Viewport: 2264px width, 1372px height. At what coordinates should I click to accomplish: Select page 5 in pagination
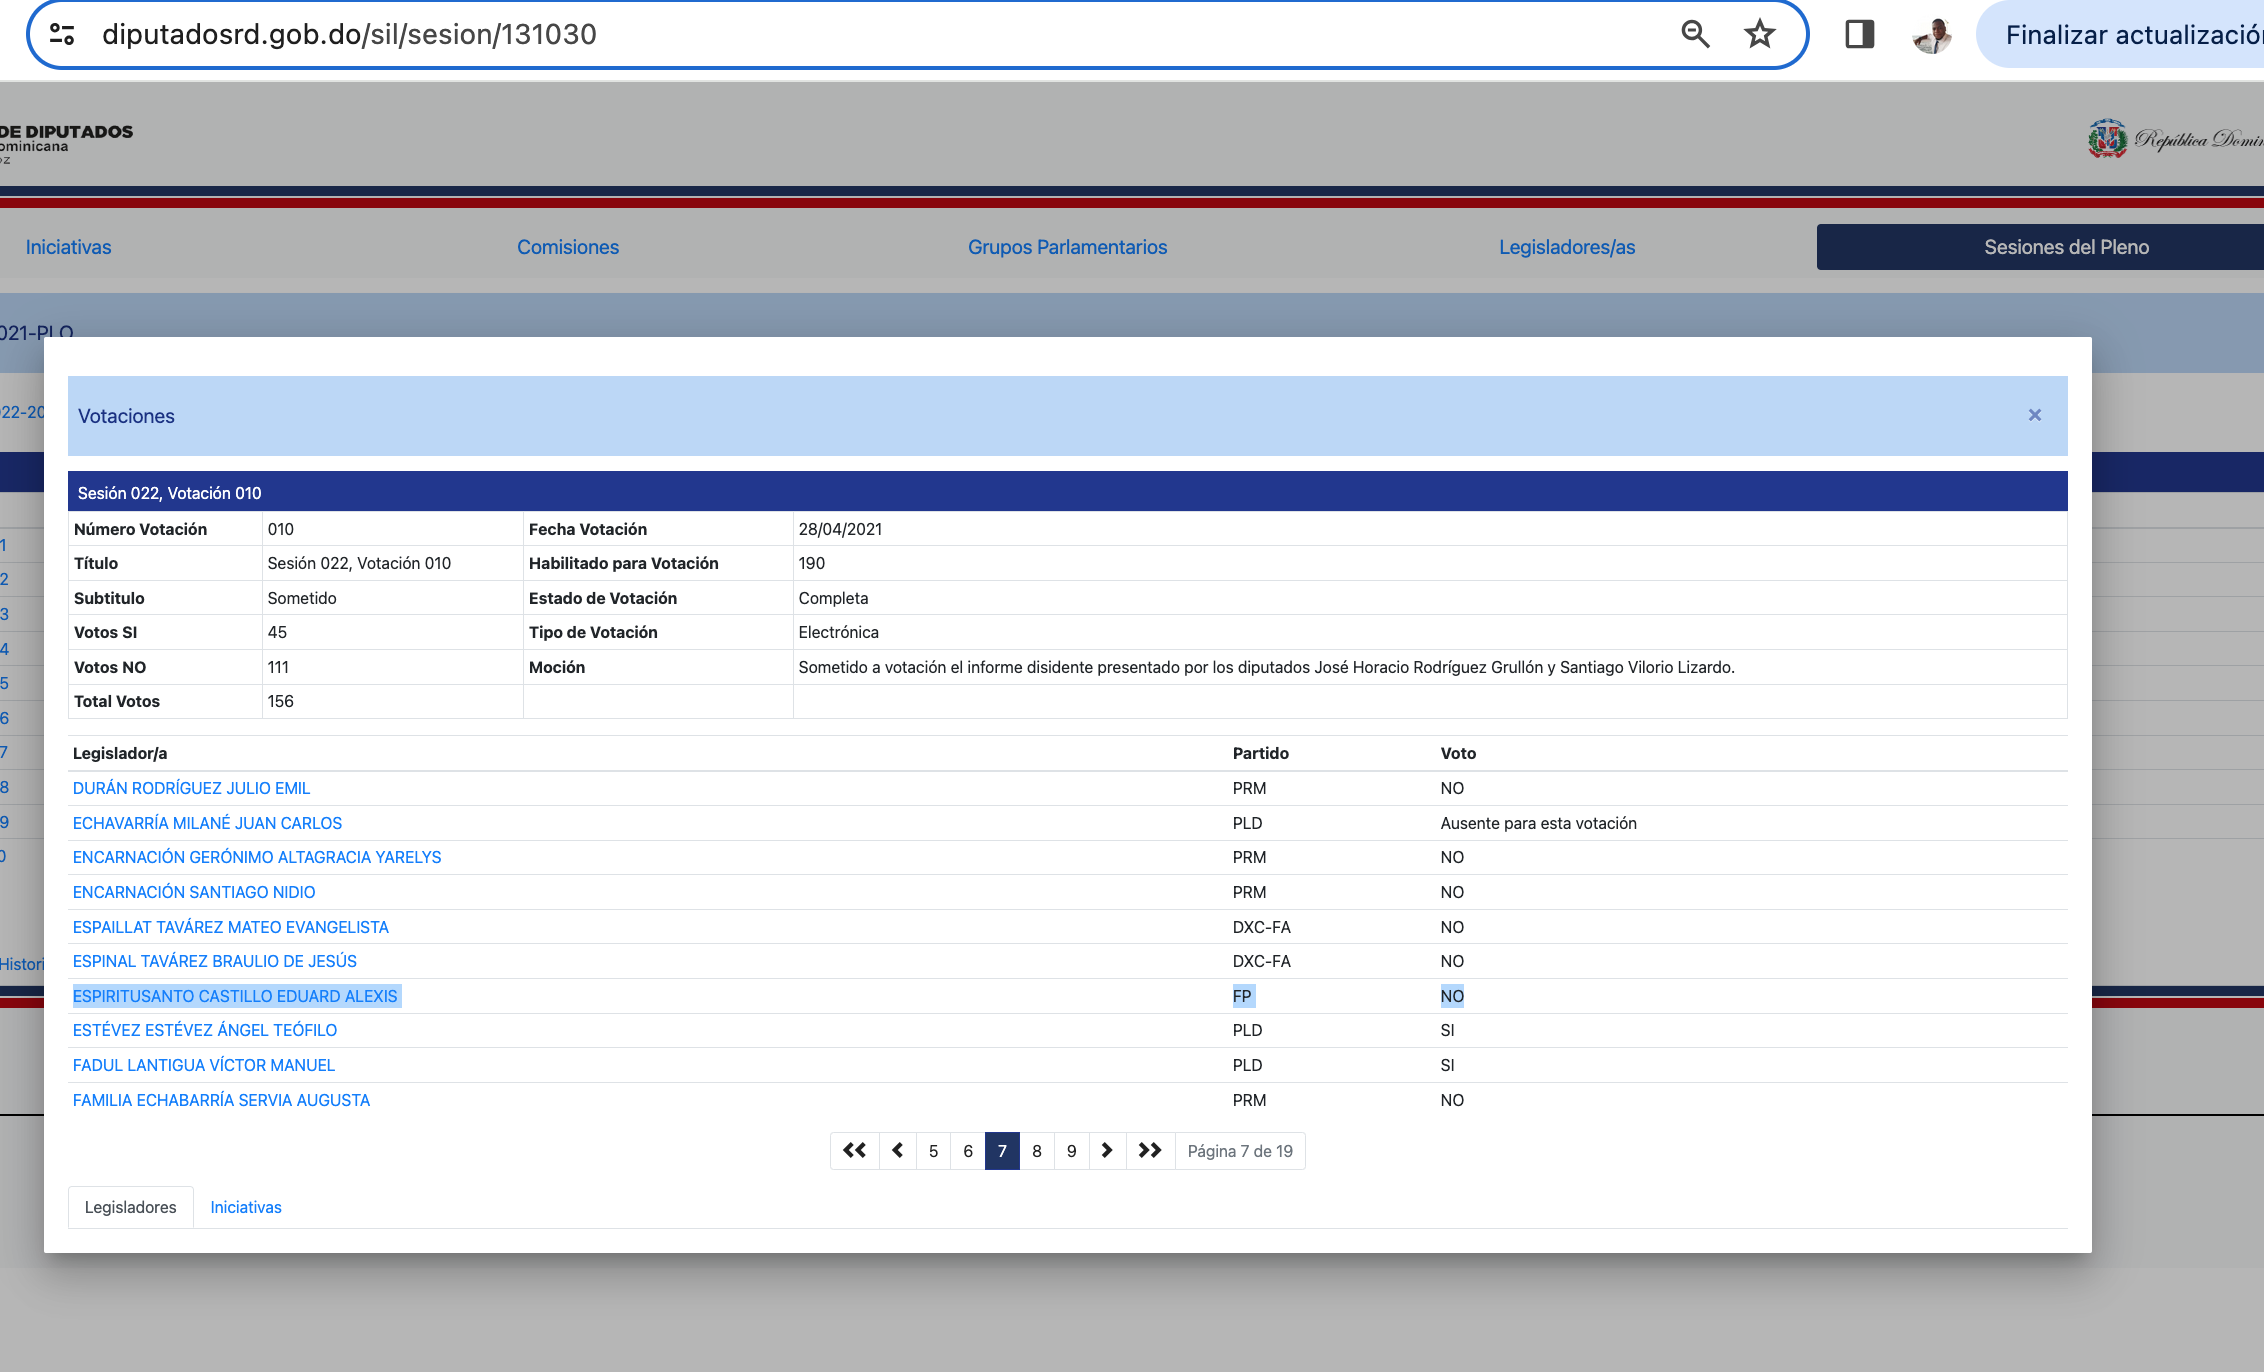click(x=933, y=1151)
